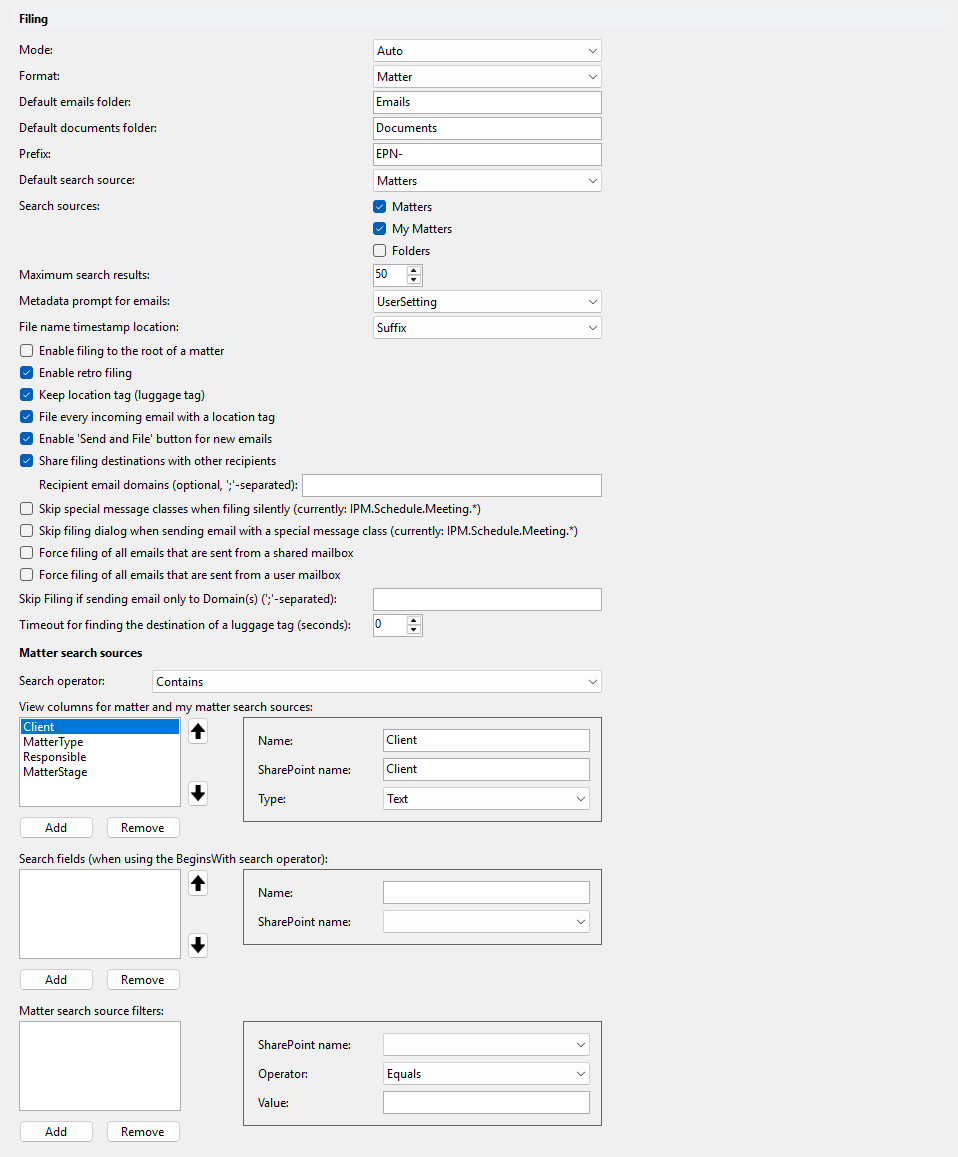Select MatterStage in view columns list
The image size is (958, 1157).
(100, 772)
